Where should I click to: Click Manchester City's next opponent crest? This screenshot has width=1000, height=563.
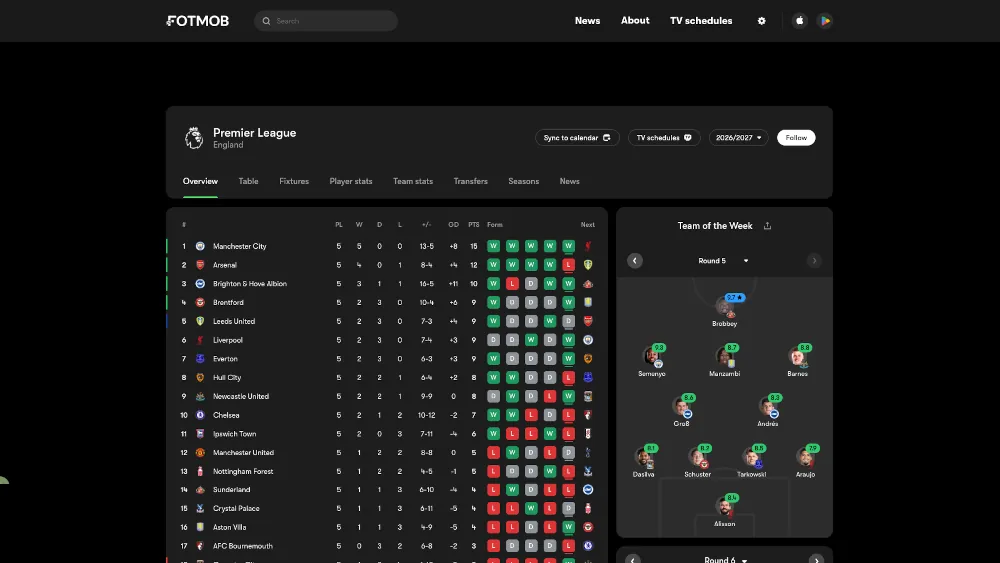588,246
